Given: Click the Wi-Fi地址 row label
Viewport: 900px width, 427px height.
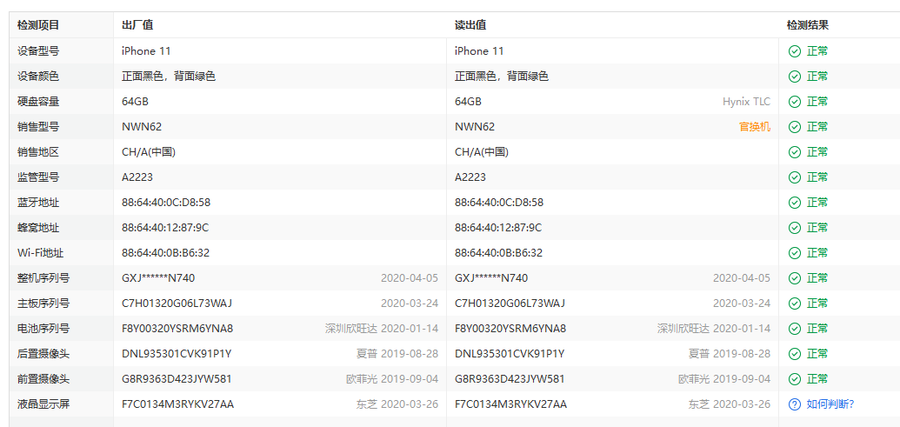Looking at the screenshot, I should point(38,253).
